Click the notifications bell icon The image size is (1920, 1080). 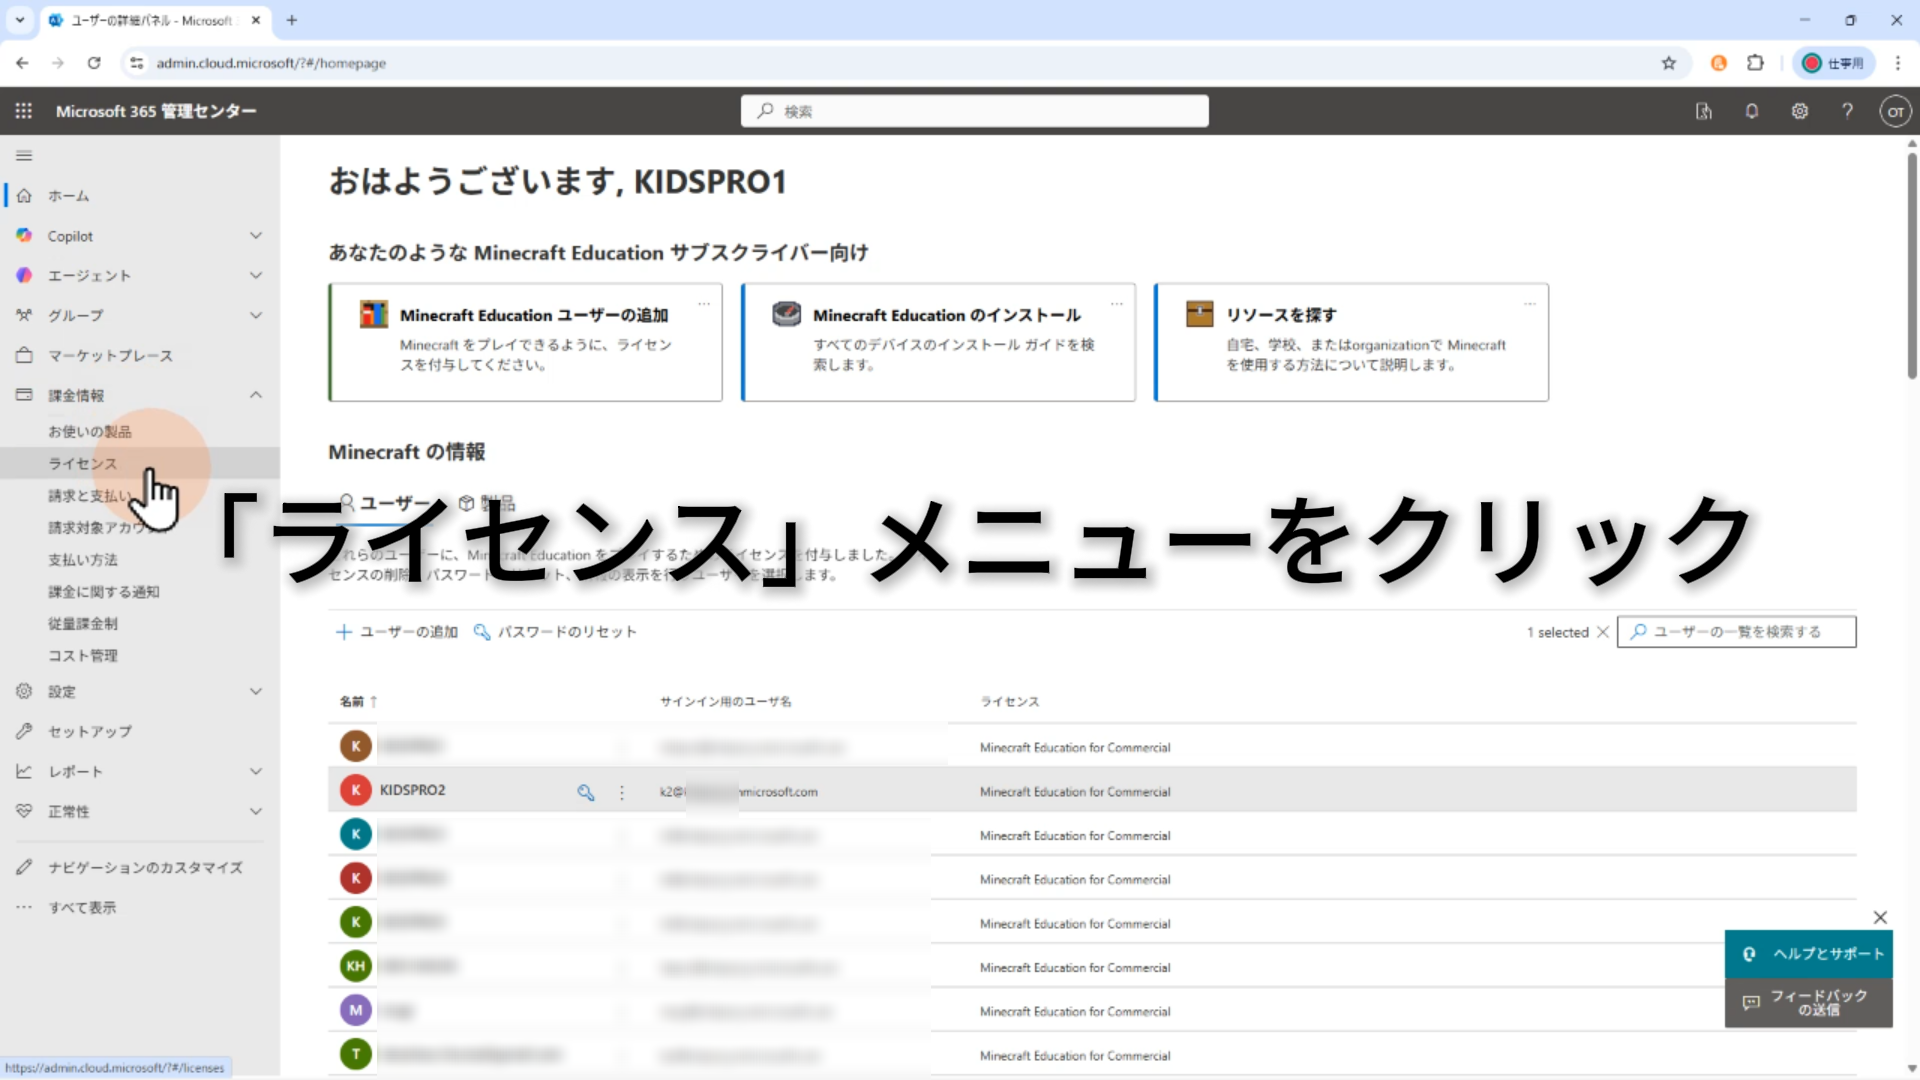click(1752, 111)
